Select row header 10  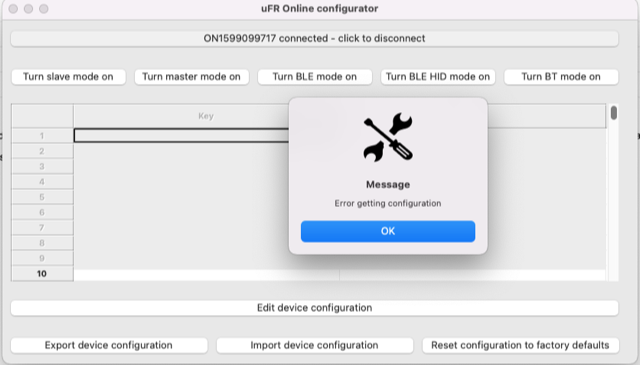pos(42,274)
